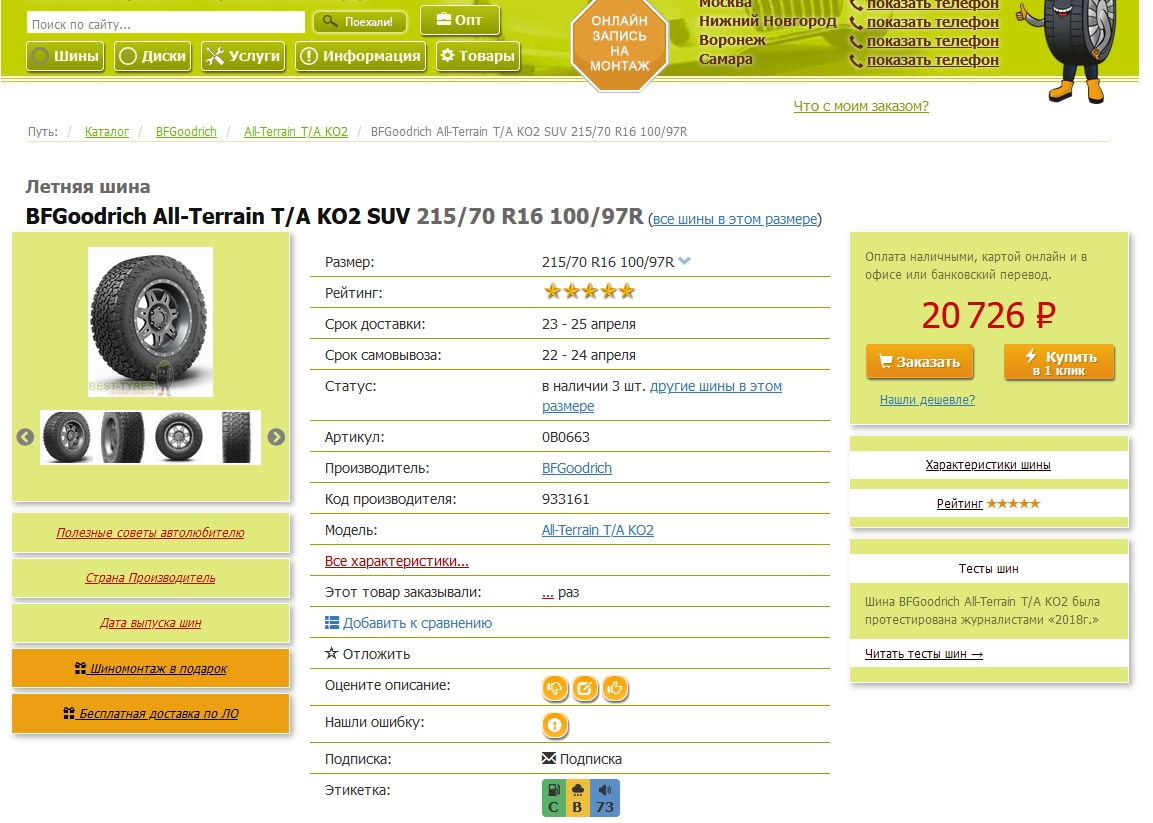Viewport: 1153px width, 823px height.
Task: Show phone for Нижний Новгород
Action: 932,22
